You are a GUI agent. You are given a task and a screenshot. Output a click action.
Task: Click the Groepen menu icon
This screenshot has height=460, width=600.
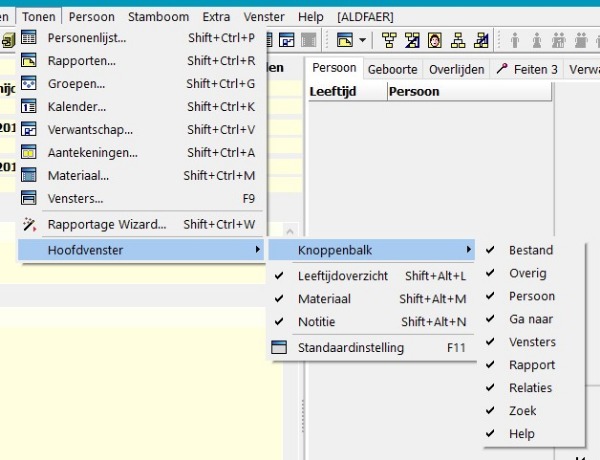tap(29, 84)
